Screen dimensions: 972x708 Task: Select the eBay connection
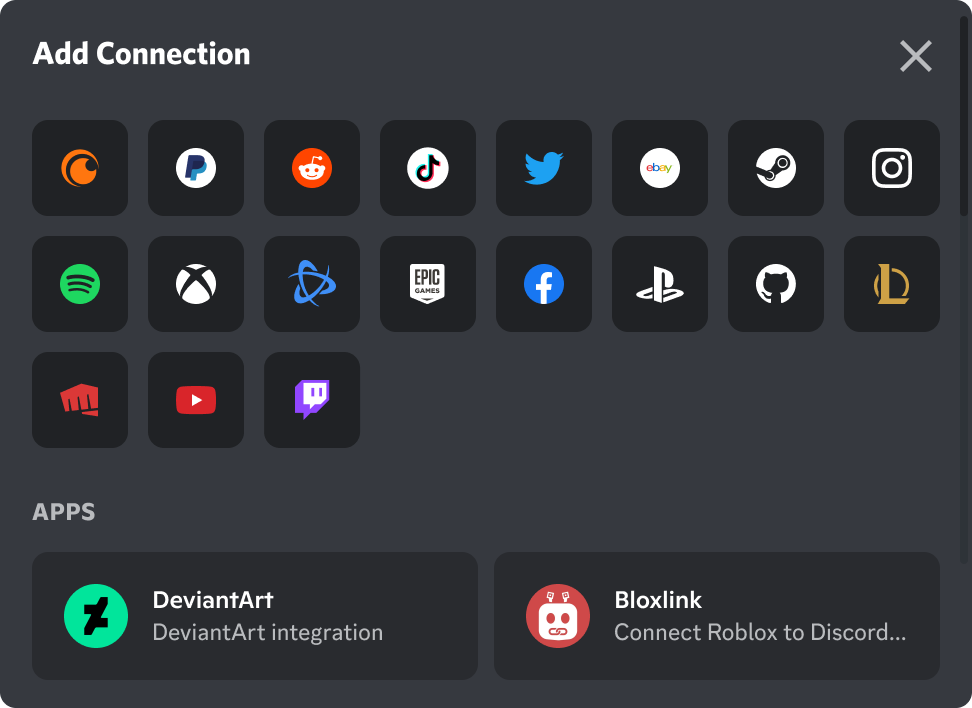click(660, 168)
